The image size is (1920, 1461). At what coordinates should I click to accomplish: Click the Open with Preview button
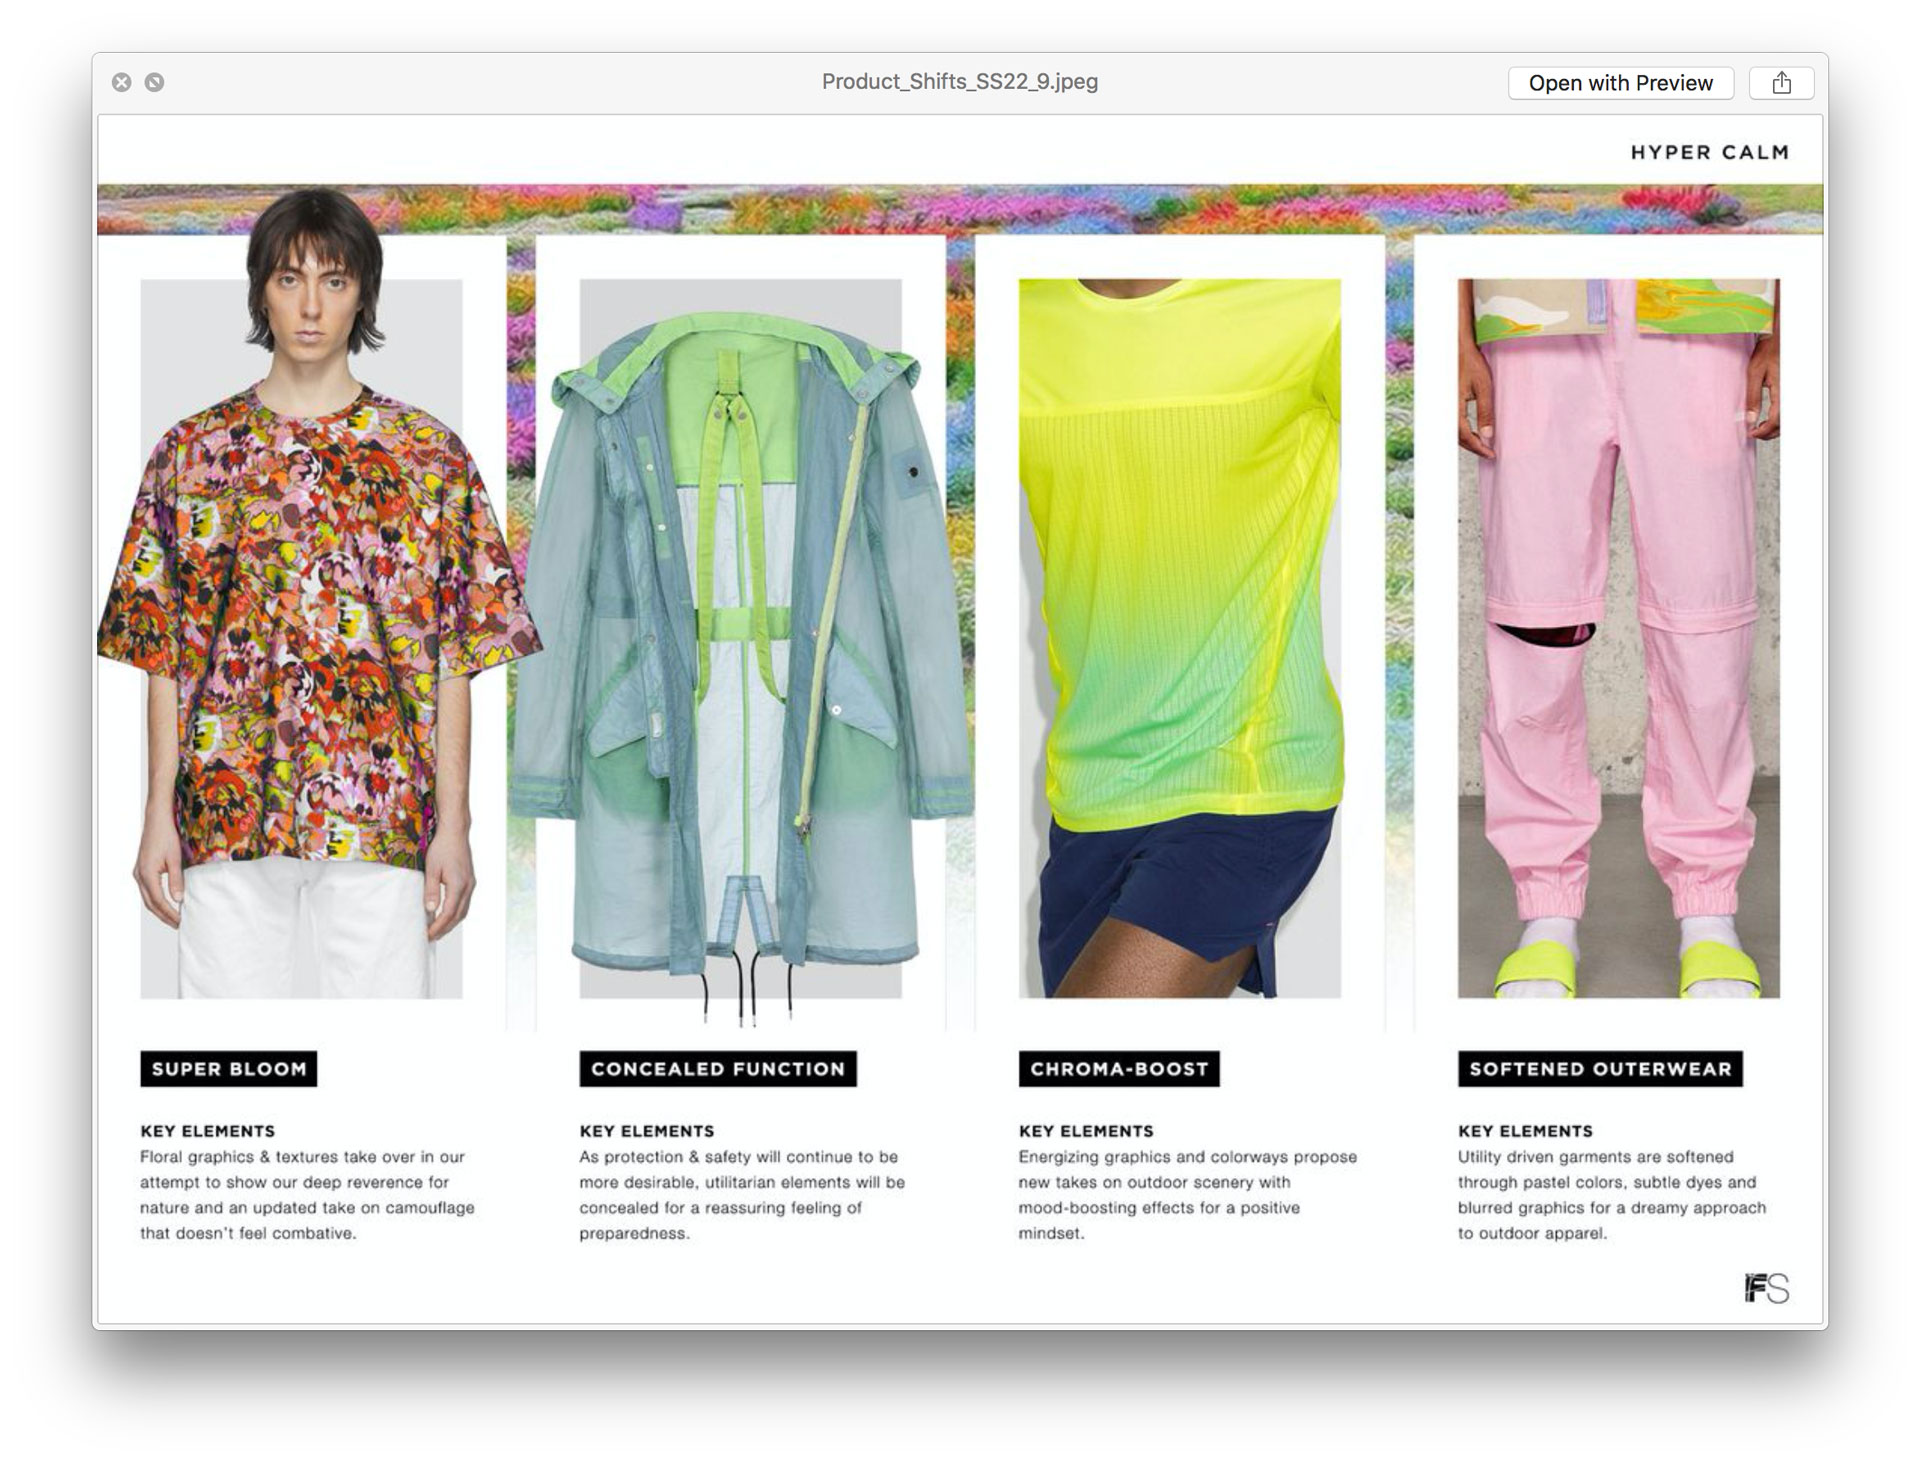[1620, 83]
